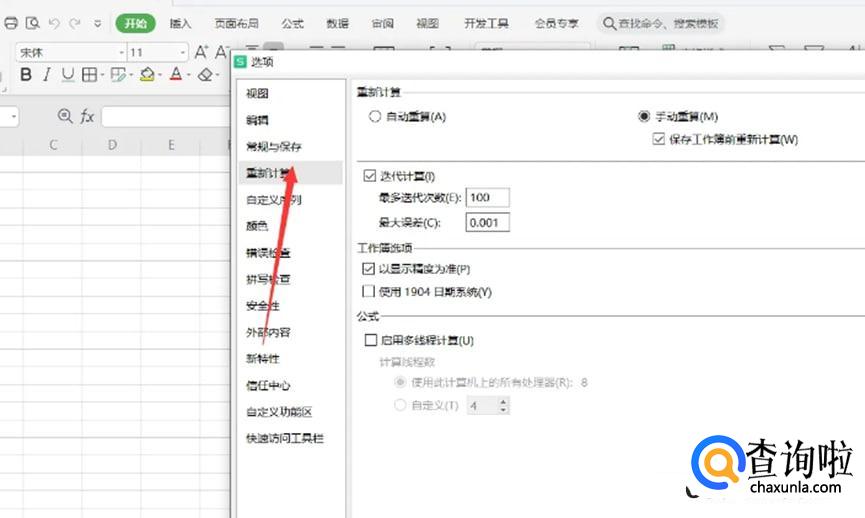This screenshot has width=865, height=518.
Task: Select column E header
Action: [171, 145]
